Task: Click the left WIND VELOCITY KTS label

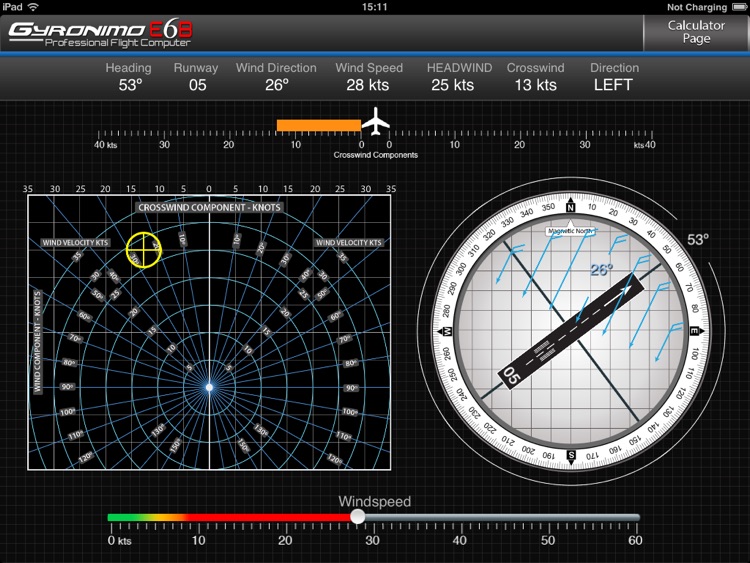Action: (x=75, y=243)
